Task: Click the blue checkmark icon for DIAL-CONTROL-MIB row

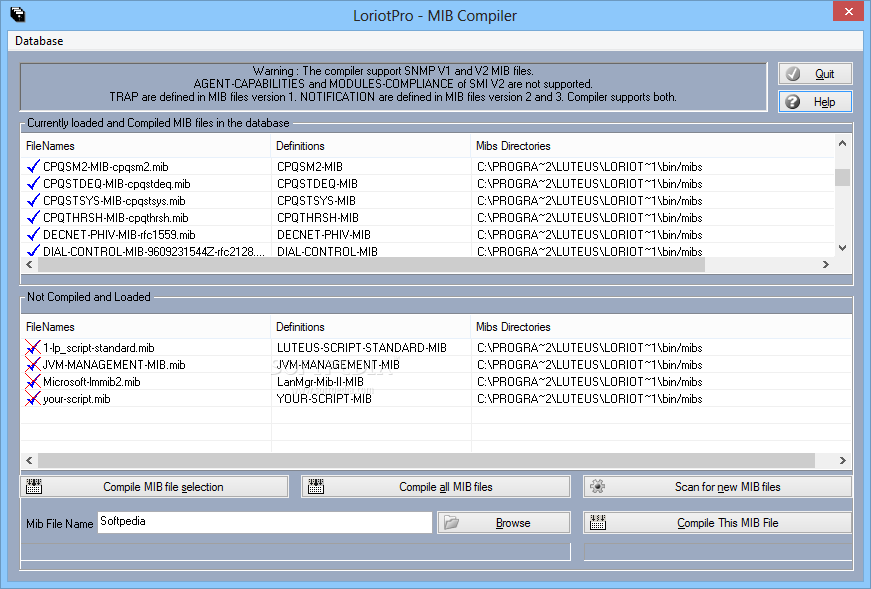Action: click(x=33, y=251)
